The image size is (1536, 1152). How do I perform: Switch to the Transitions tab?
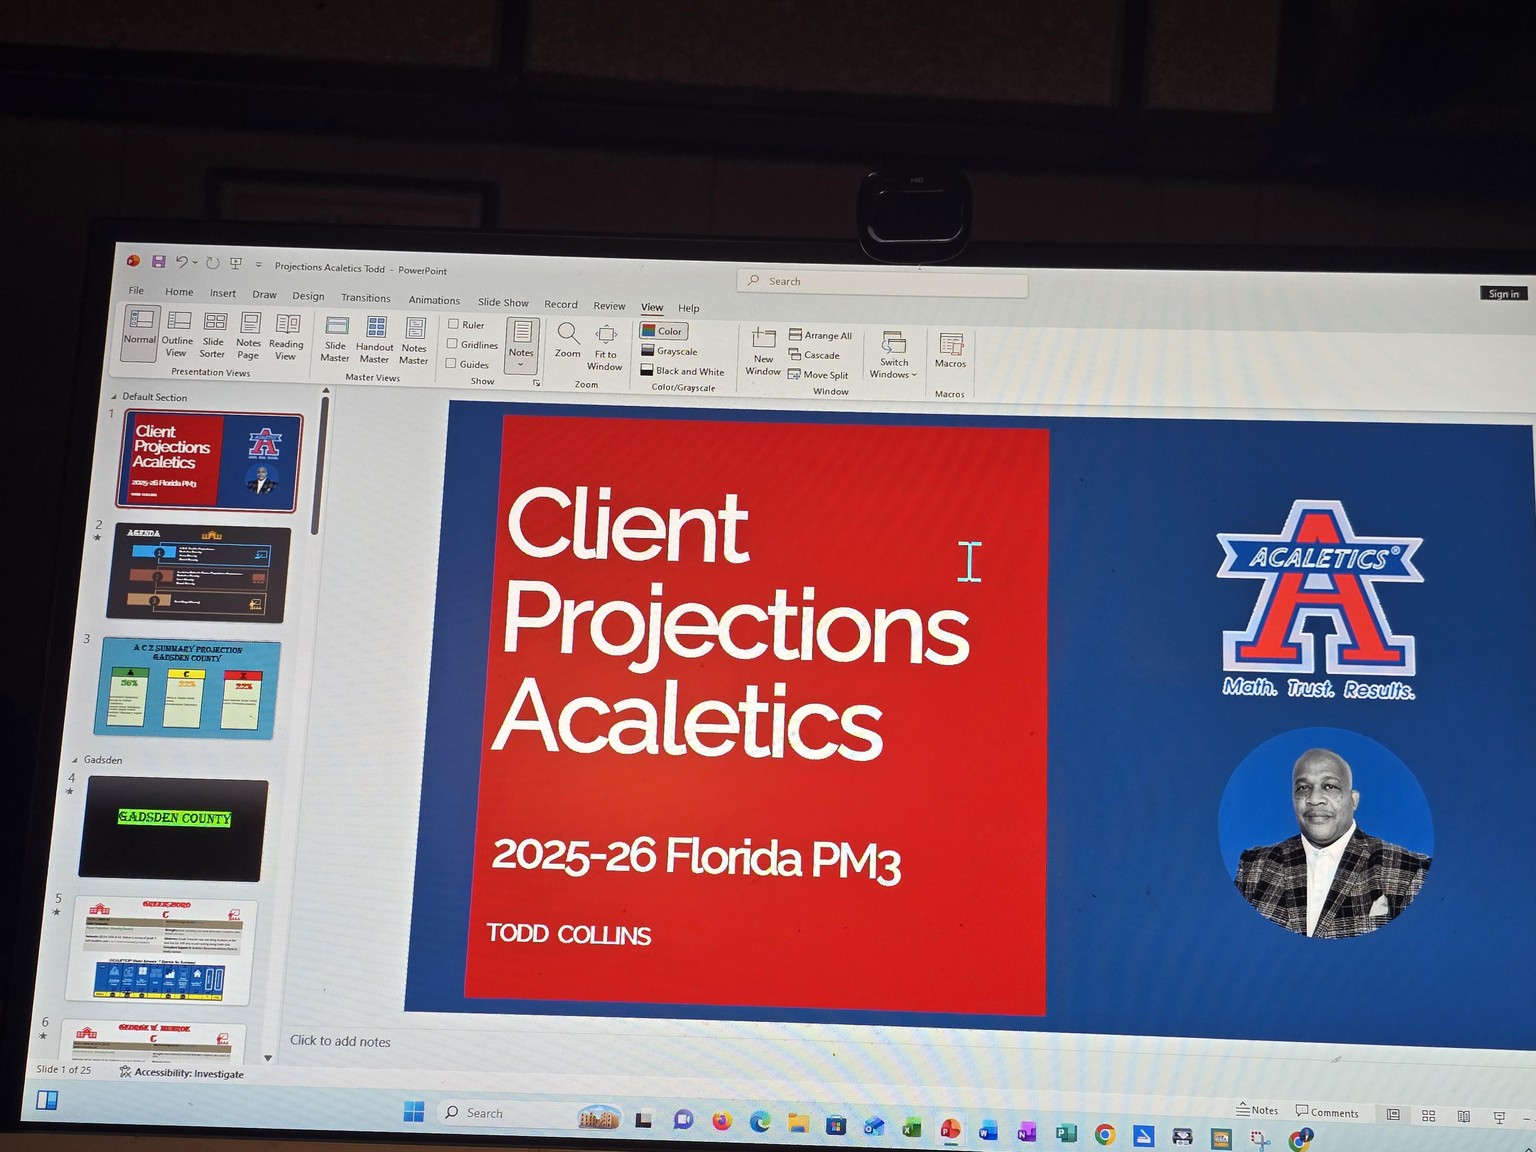(x=366, y=298)
